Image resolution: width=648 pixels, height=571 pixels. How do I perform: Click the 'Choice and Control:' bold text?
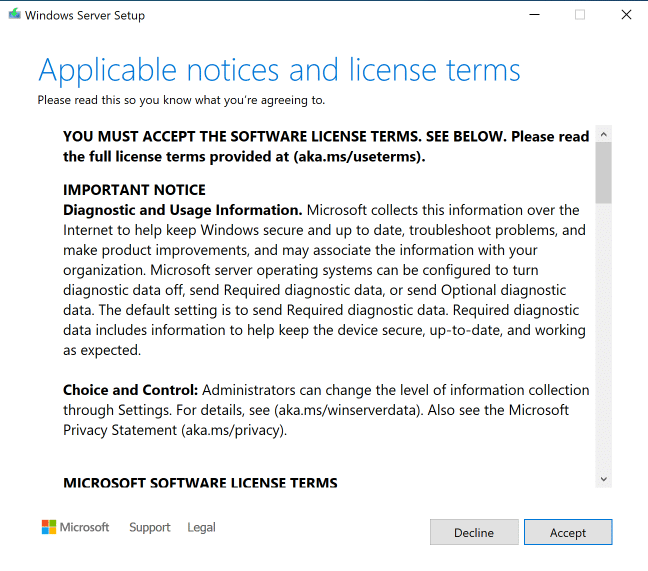coord(131,390)
